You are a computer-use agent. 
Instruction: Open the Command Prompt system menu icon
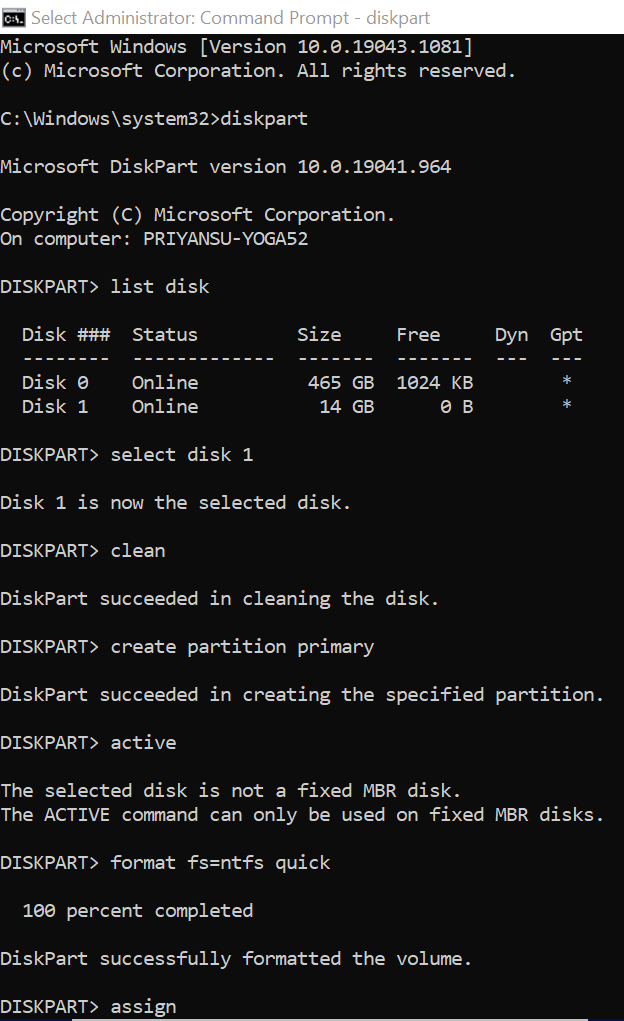(13, 18)
